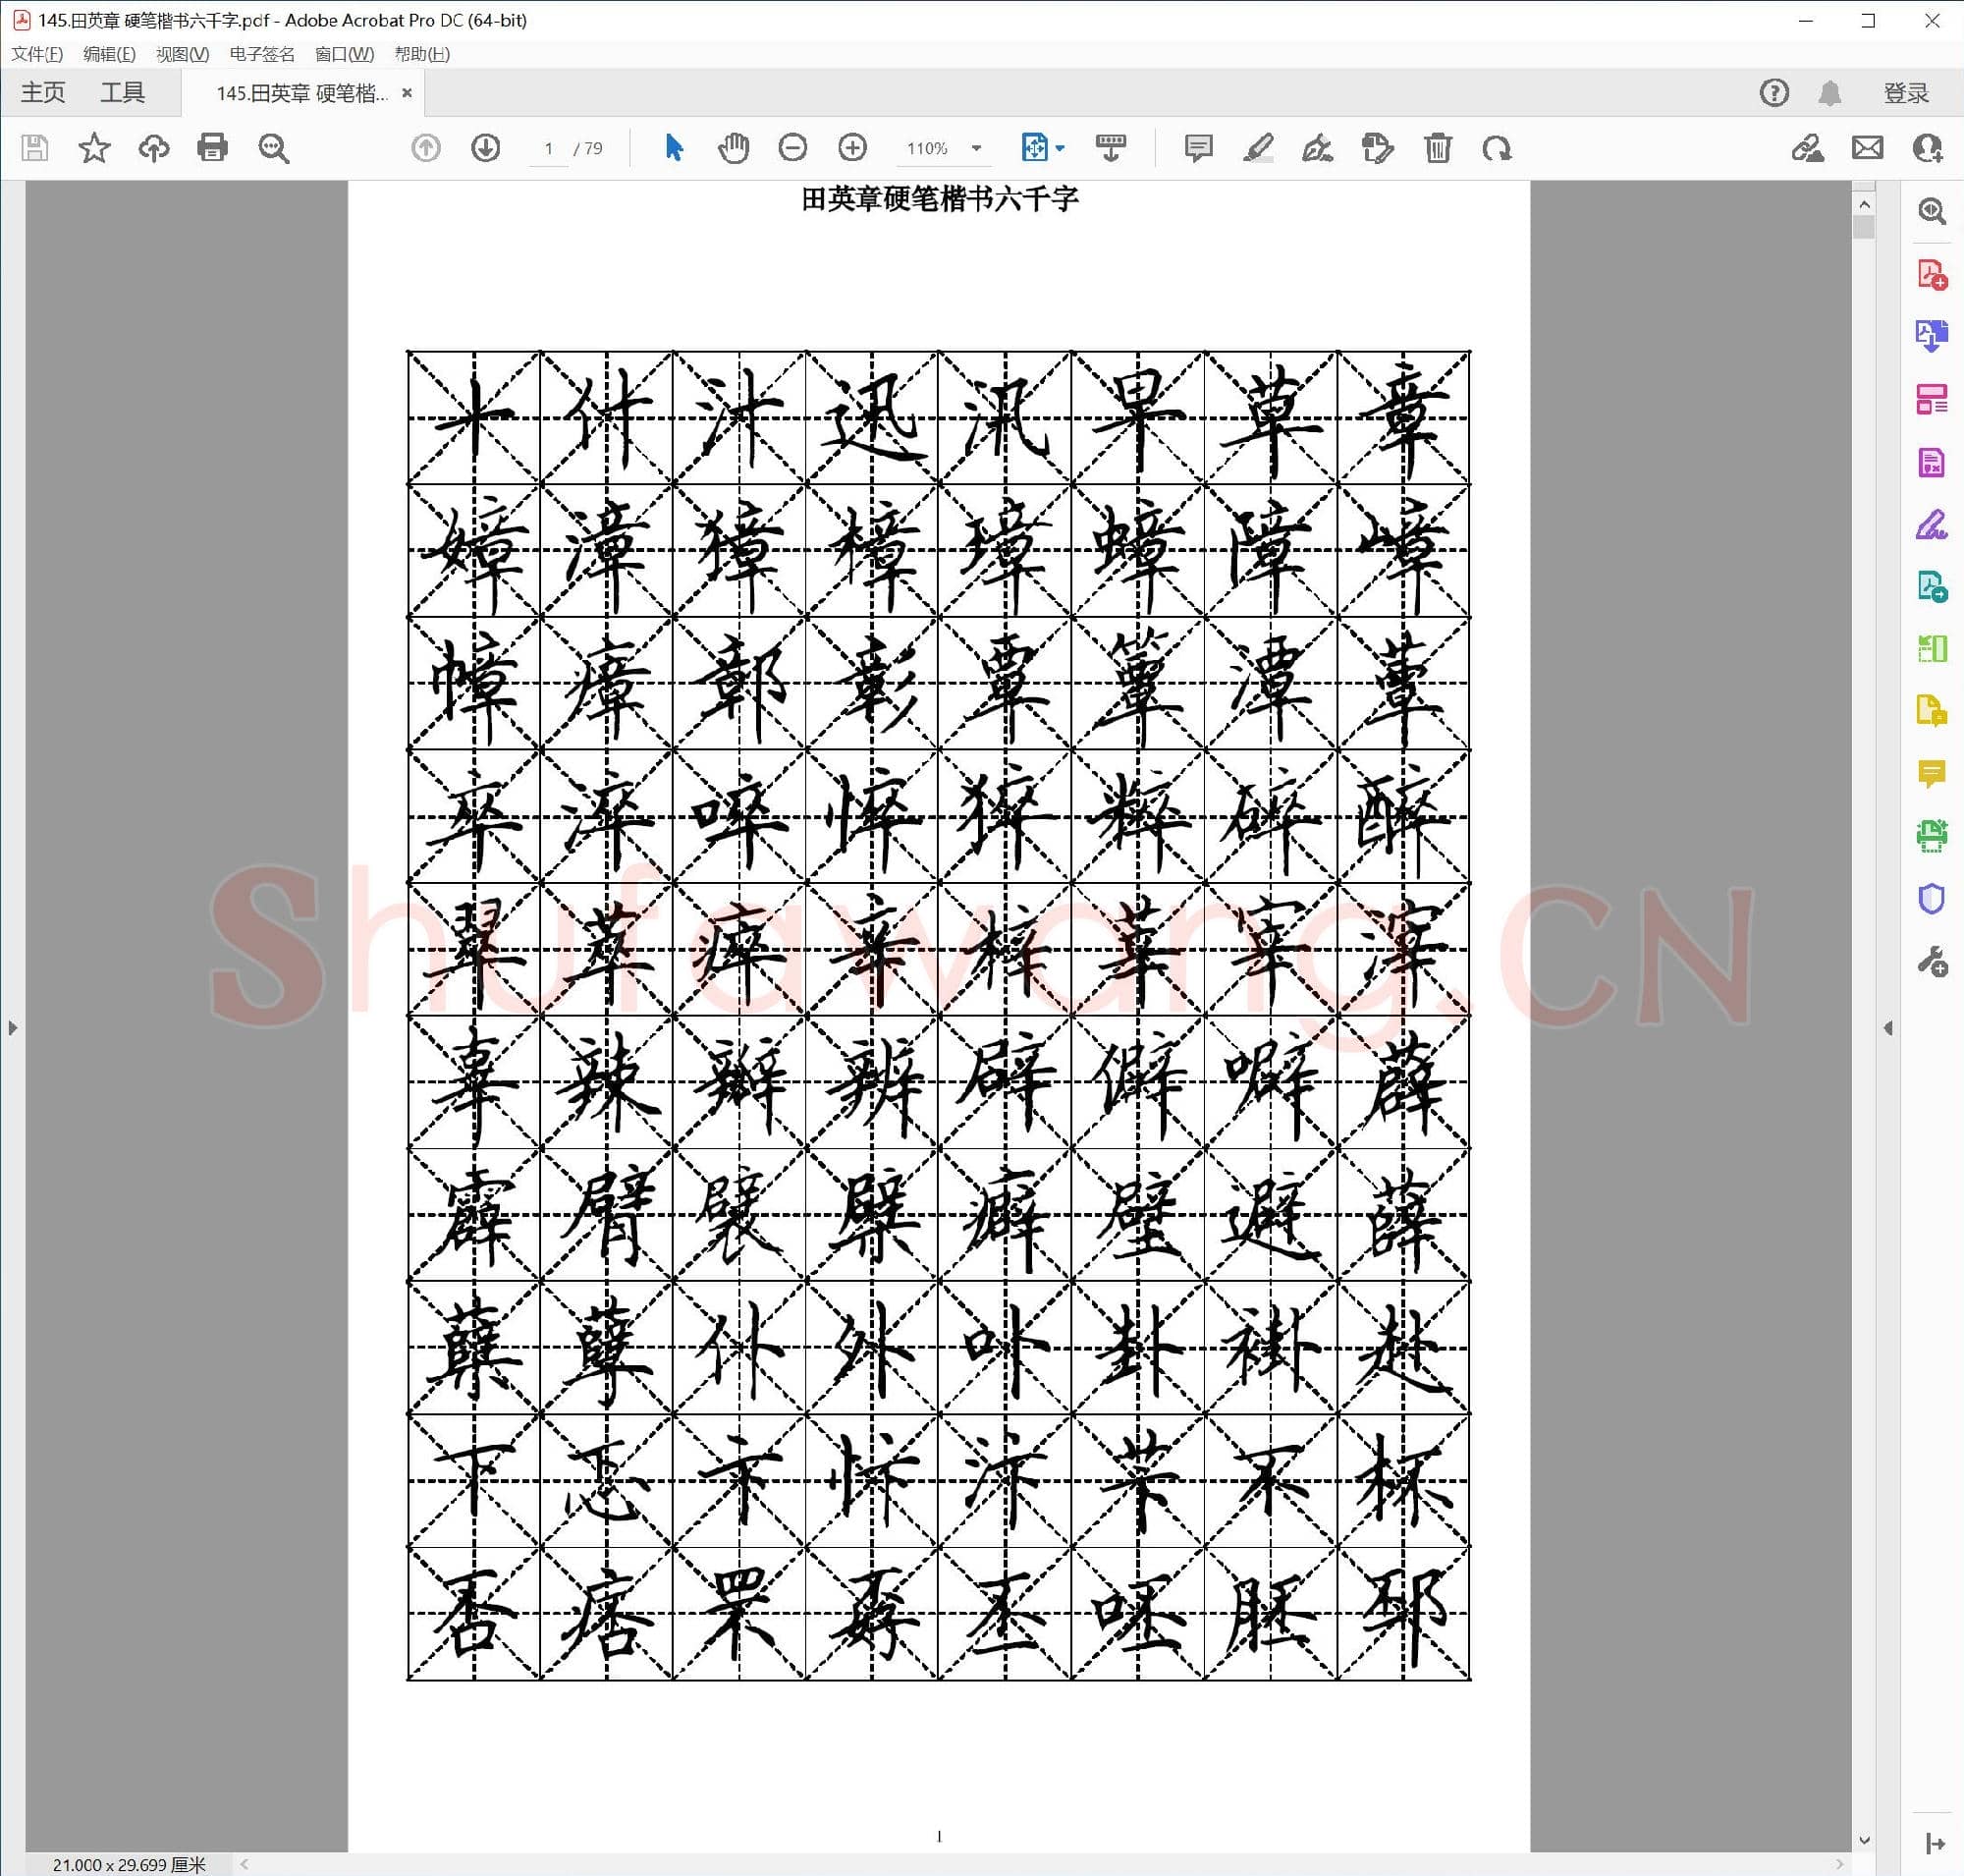Select the Highlight text tool

pyautogui.click(x=1257, y=148)
